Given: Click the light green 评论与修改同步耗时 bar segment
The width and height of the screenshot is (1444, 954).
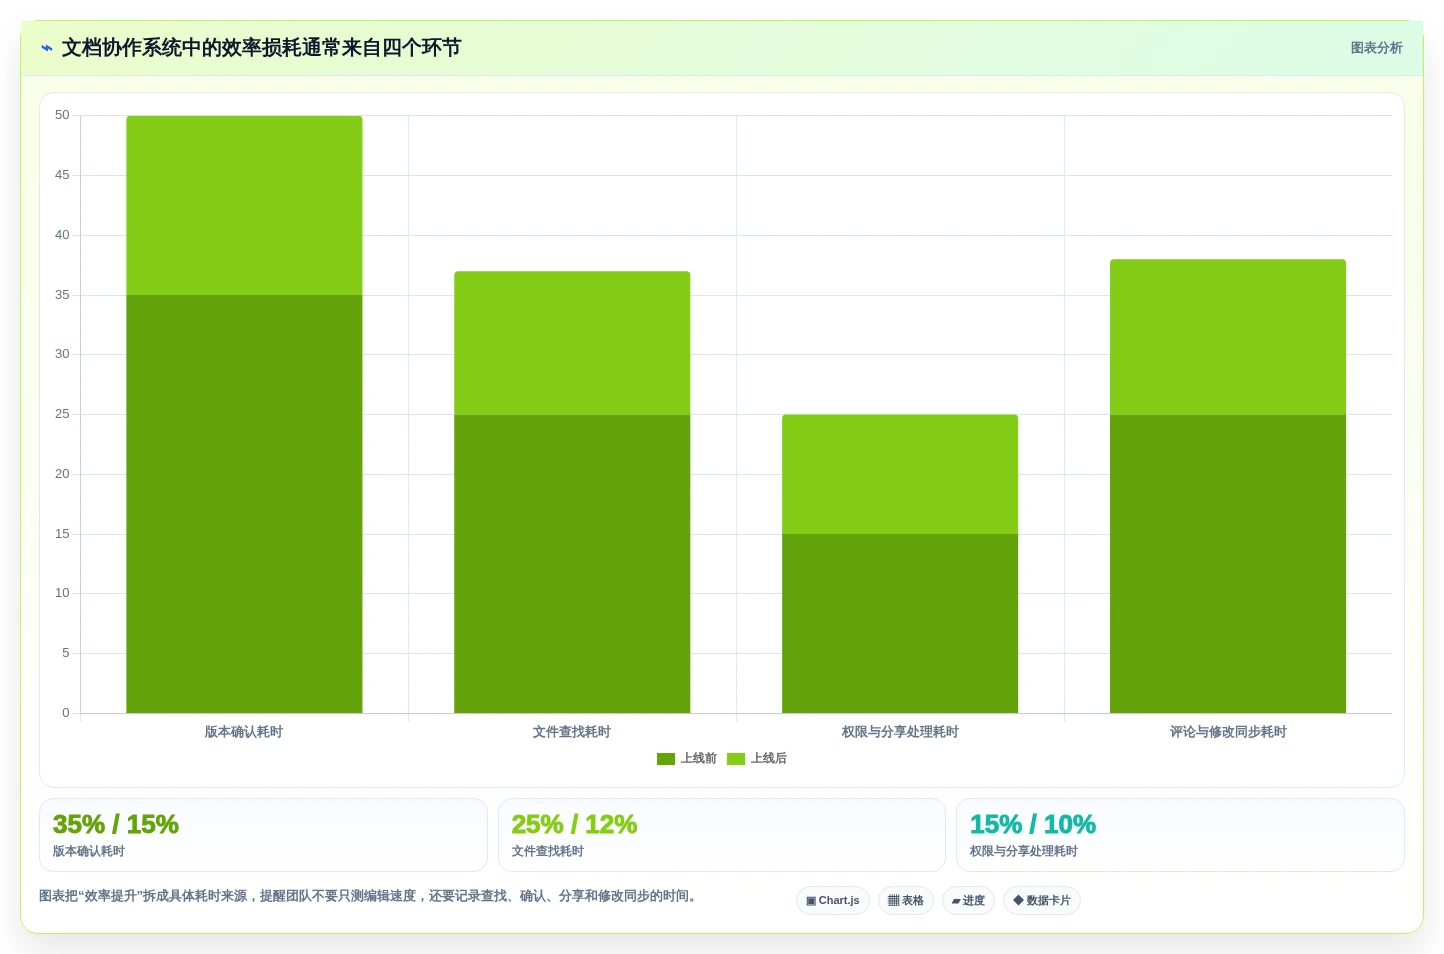Looking at the screenshot, I should pos(1228,337).
